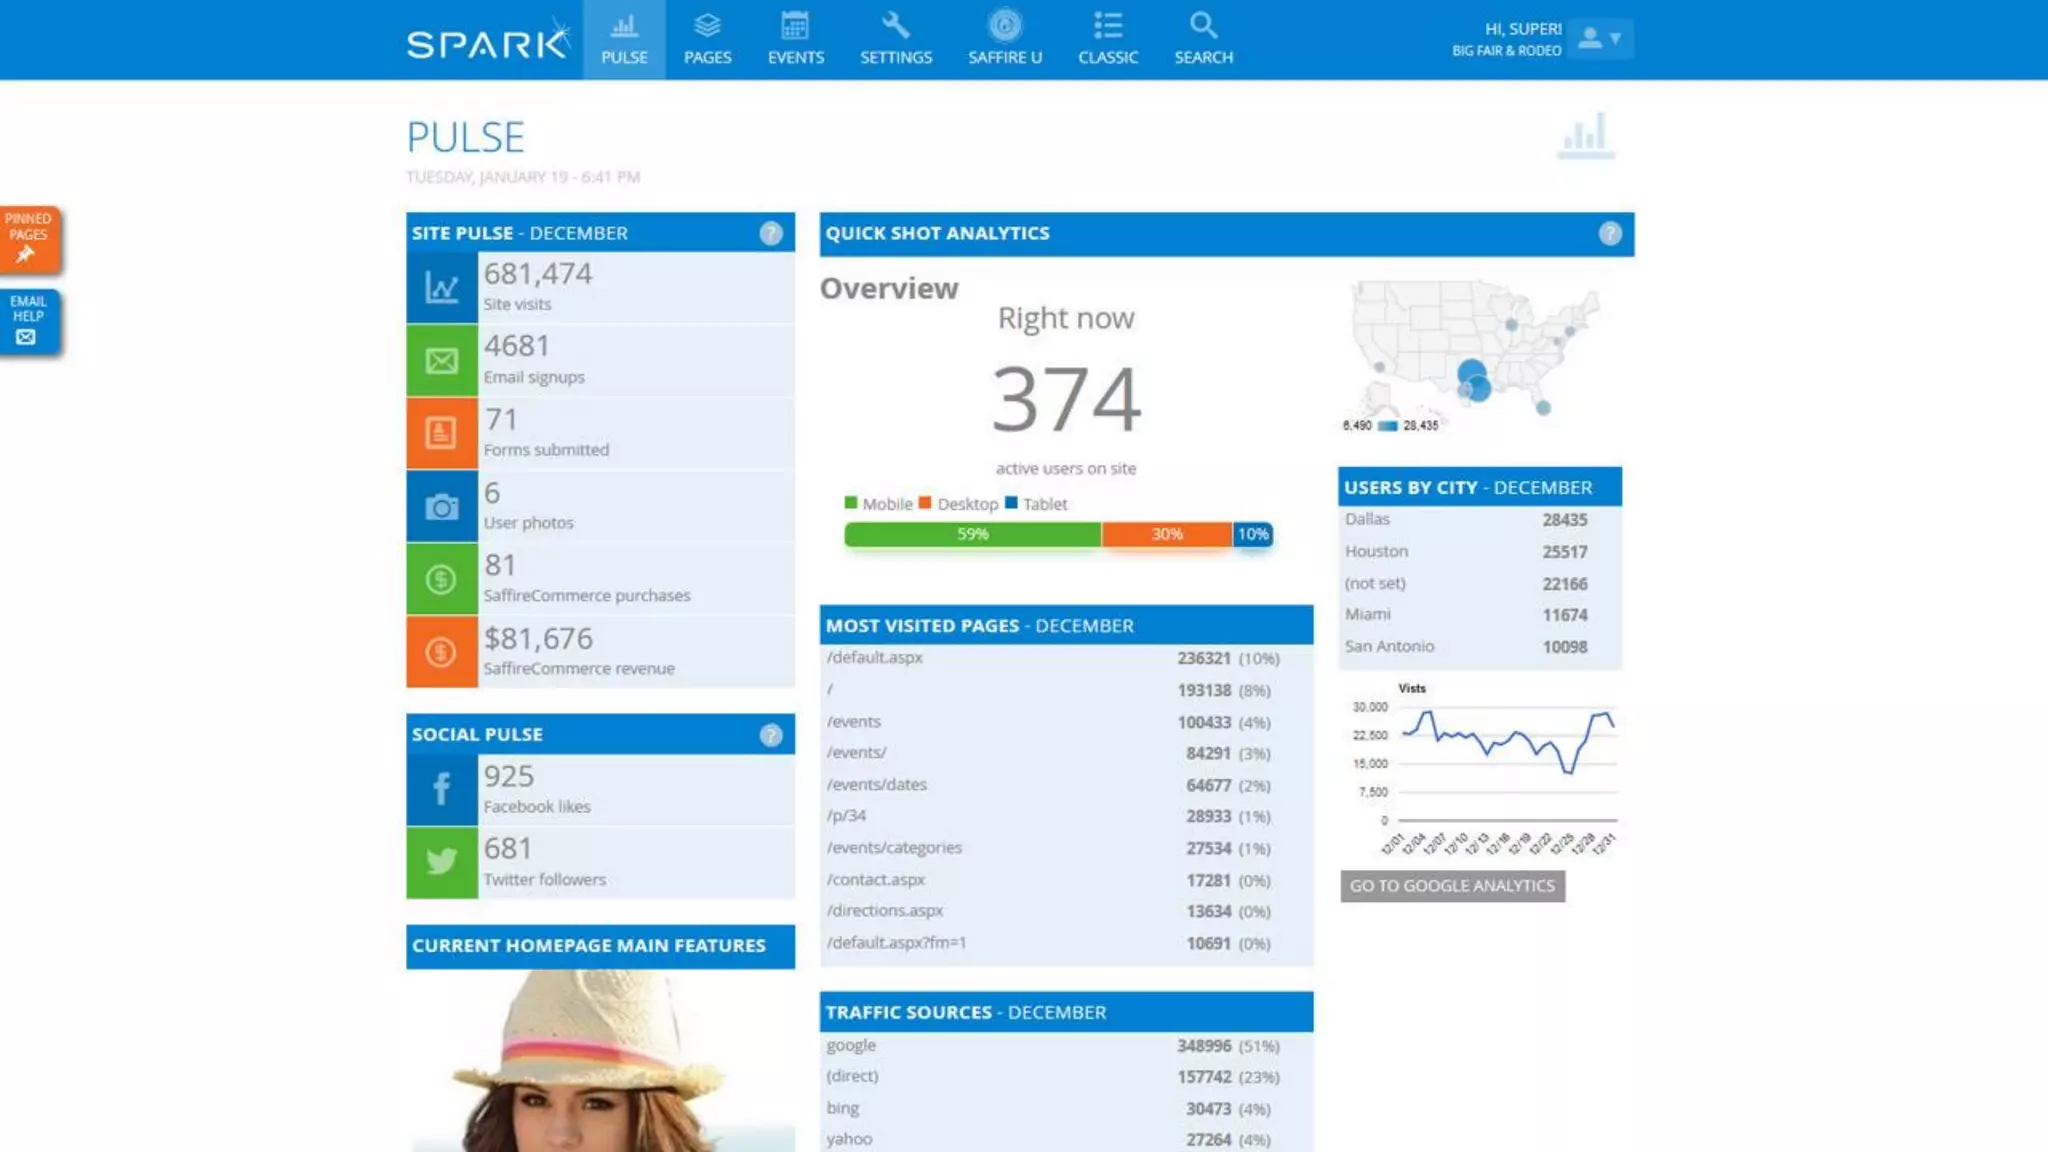Screen dimensions: 2048x1152
Task: Switch to the Classic menu item
Action: [1107, 38]
